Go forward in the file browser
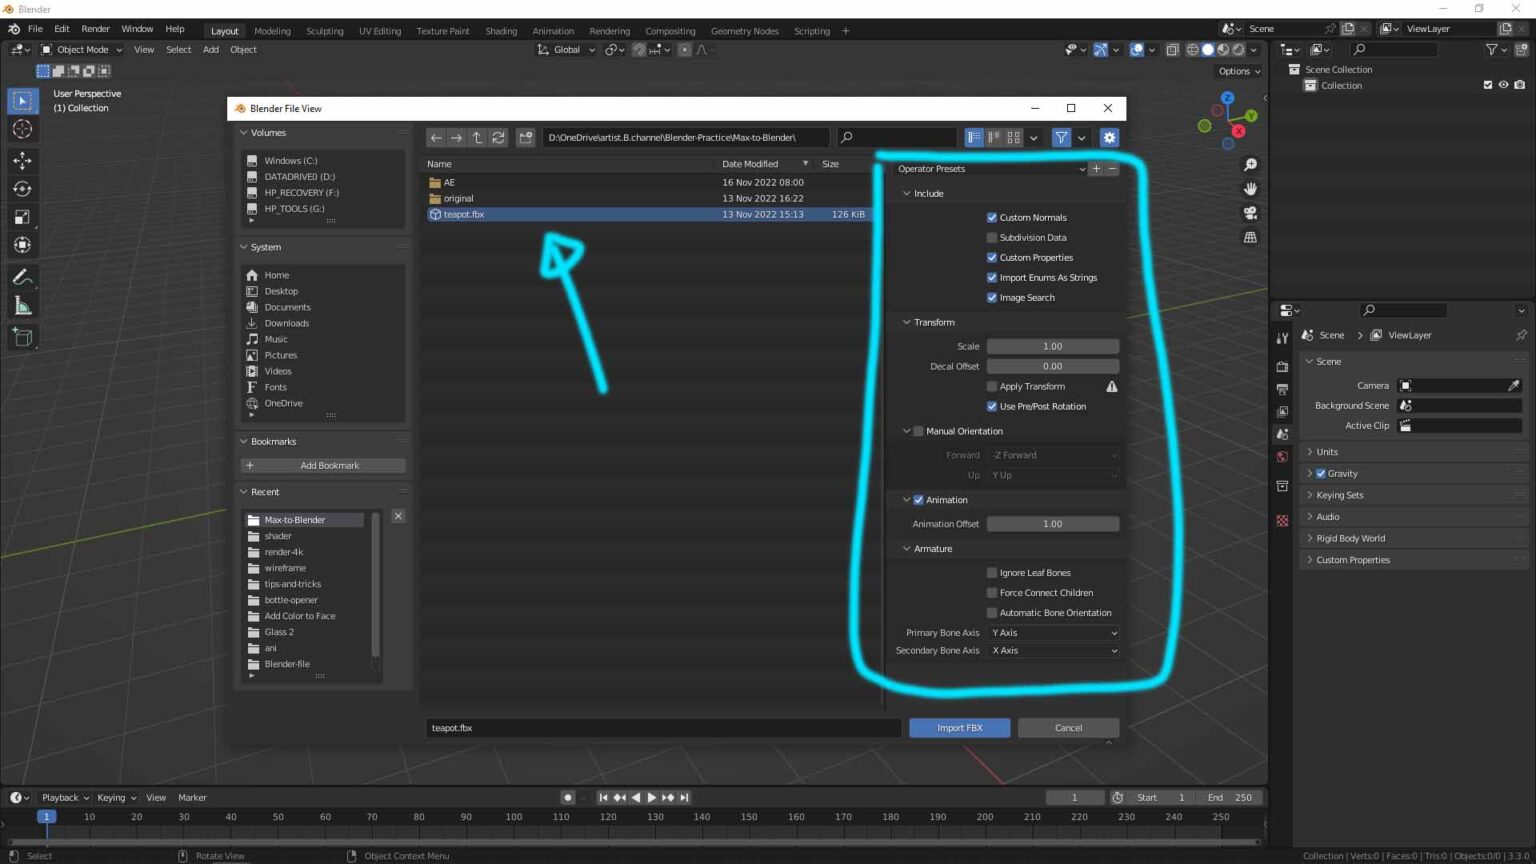The height and width of the screenshot is (864, 1536). pyautogui.click(x=456, y=138)
